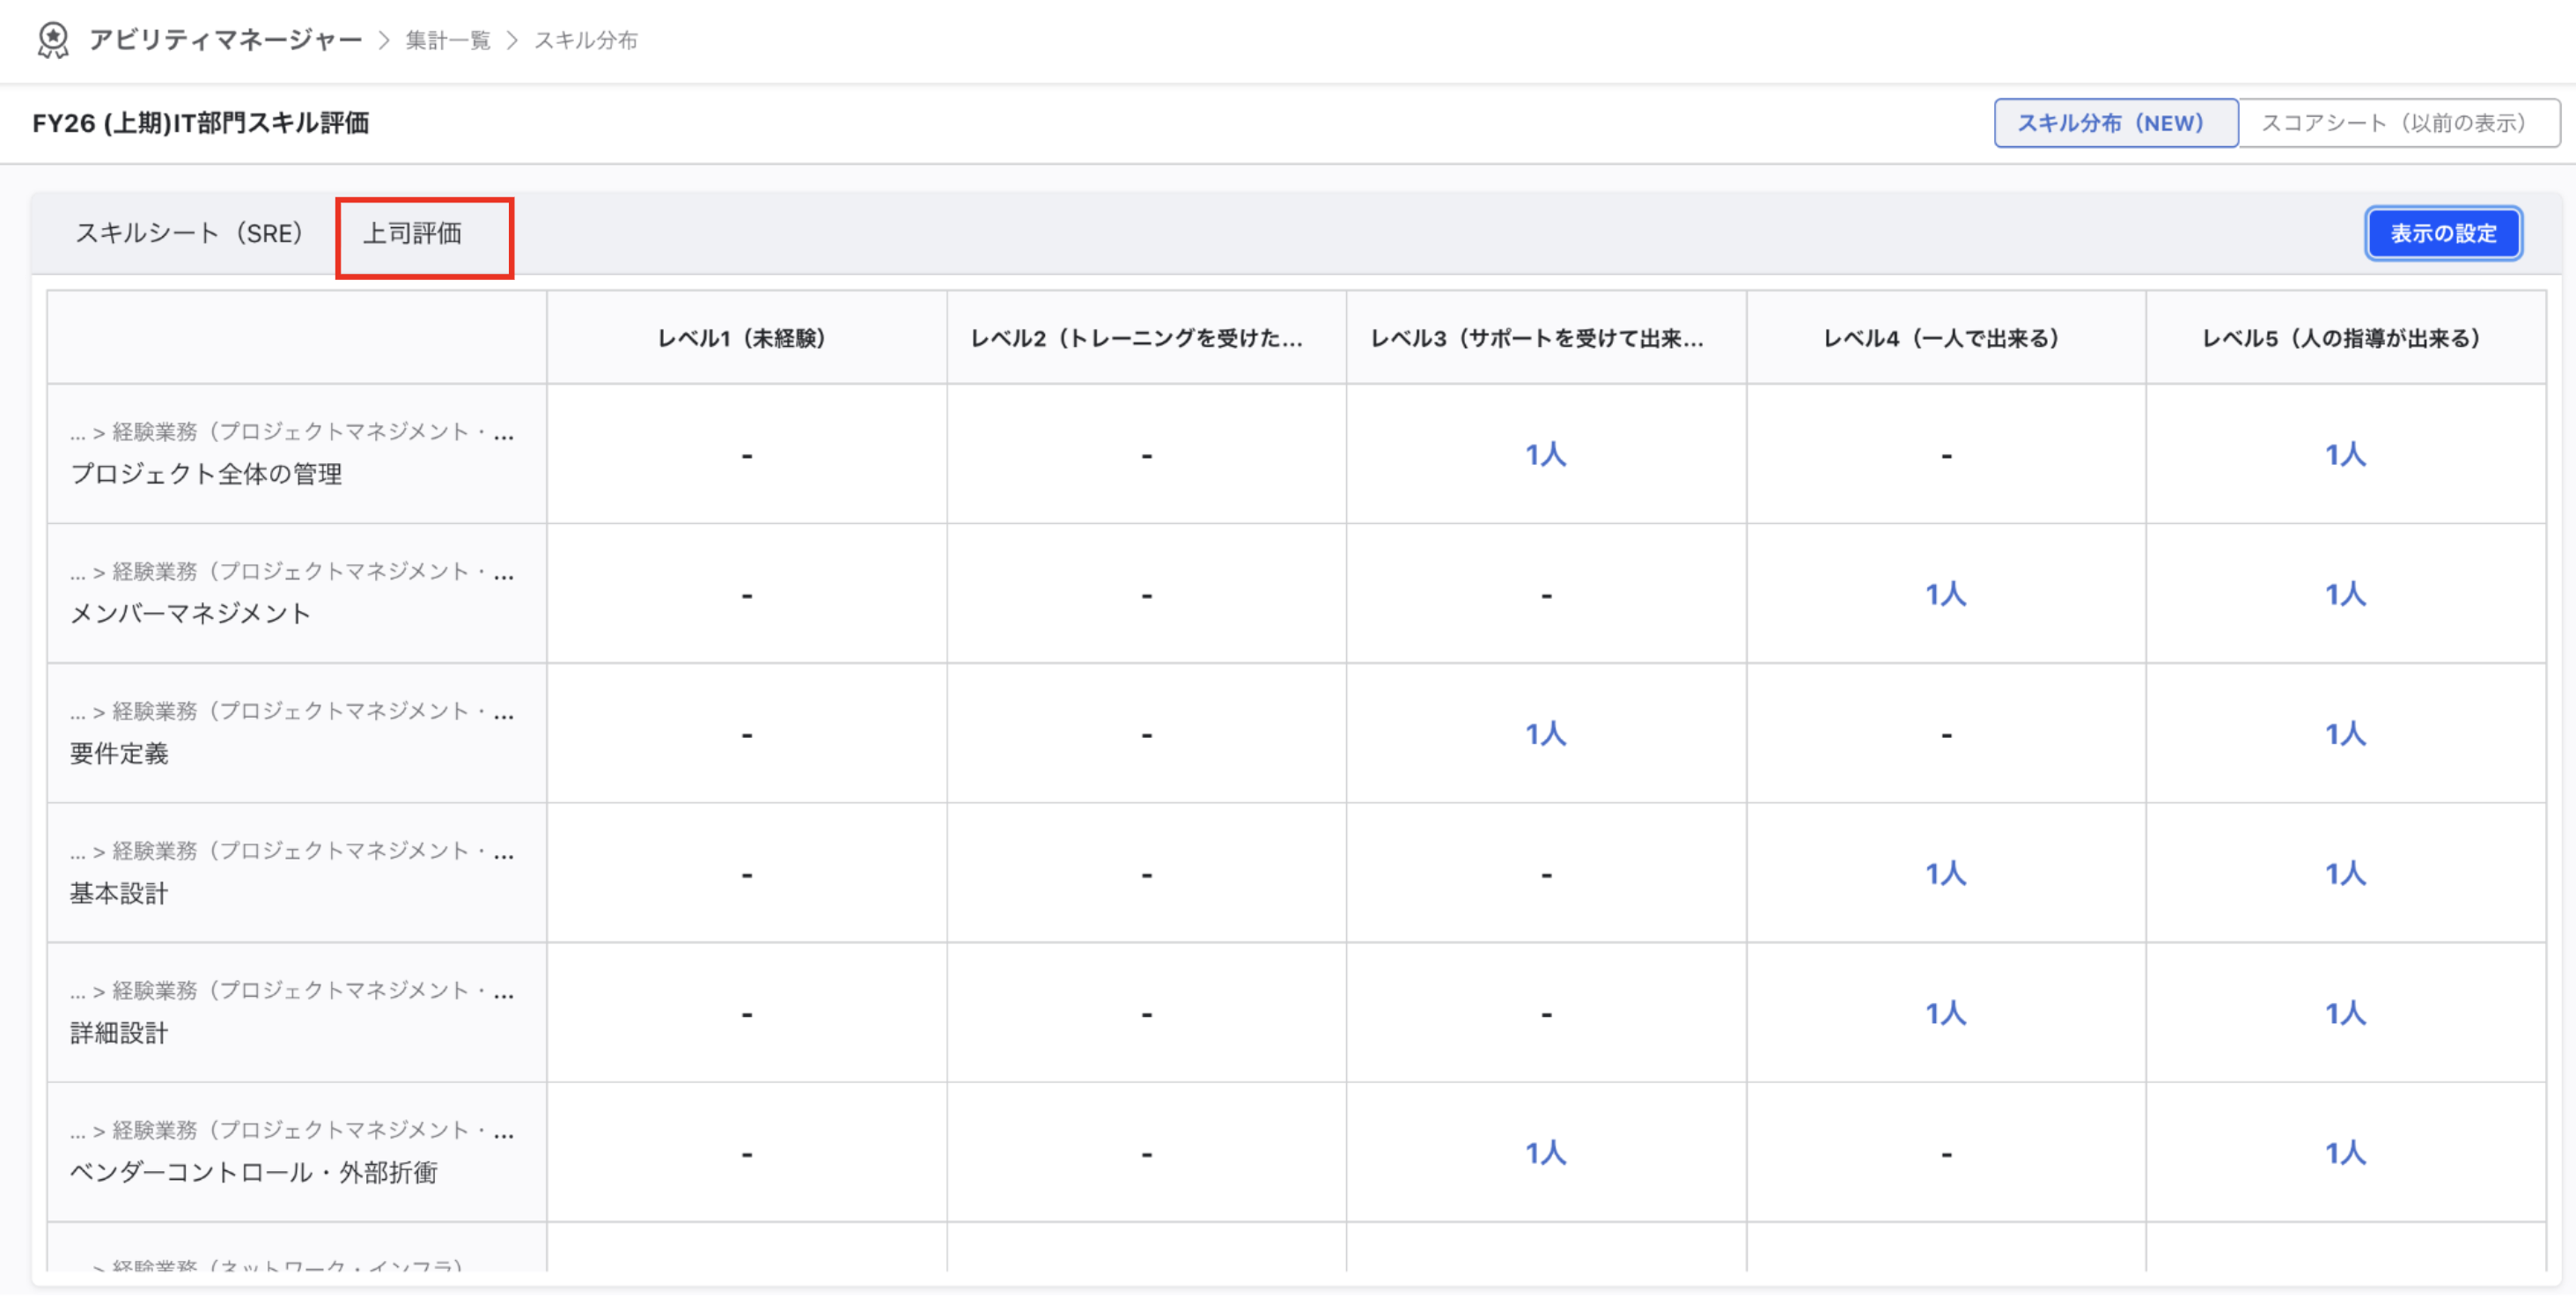Open 表示の設定 button
The width and height of the screenshot is (2576, 1312).
[2443, 234]
